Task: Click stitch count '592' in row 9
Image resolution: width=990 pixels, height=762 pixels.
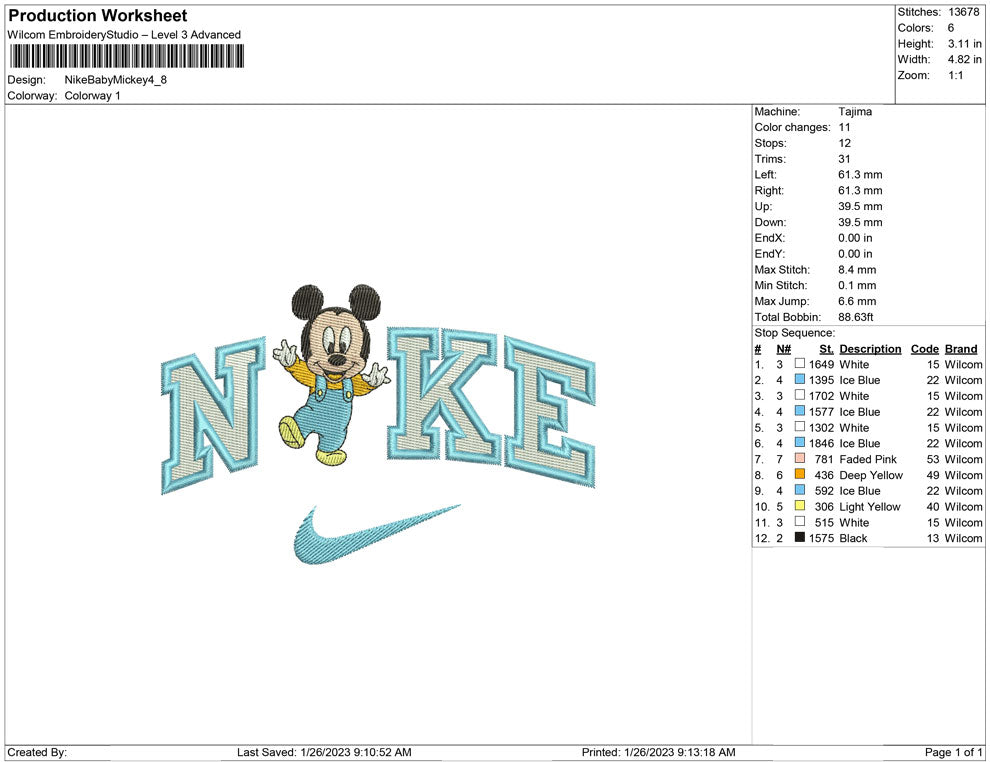Action: pos(824,490)
